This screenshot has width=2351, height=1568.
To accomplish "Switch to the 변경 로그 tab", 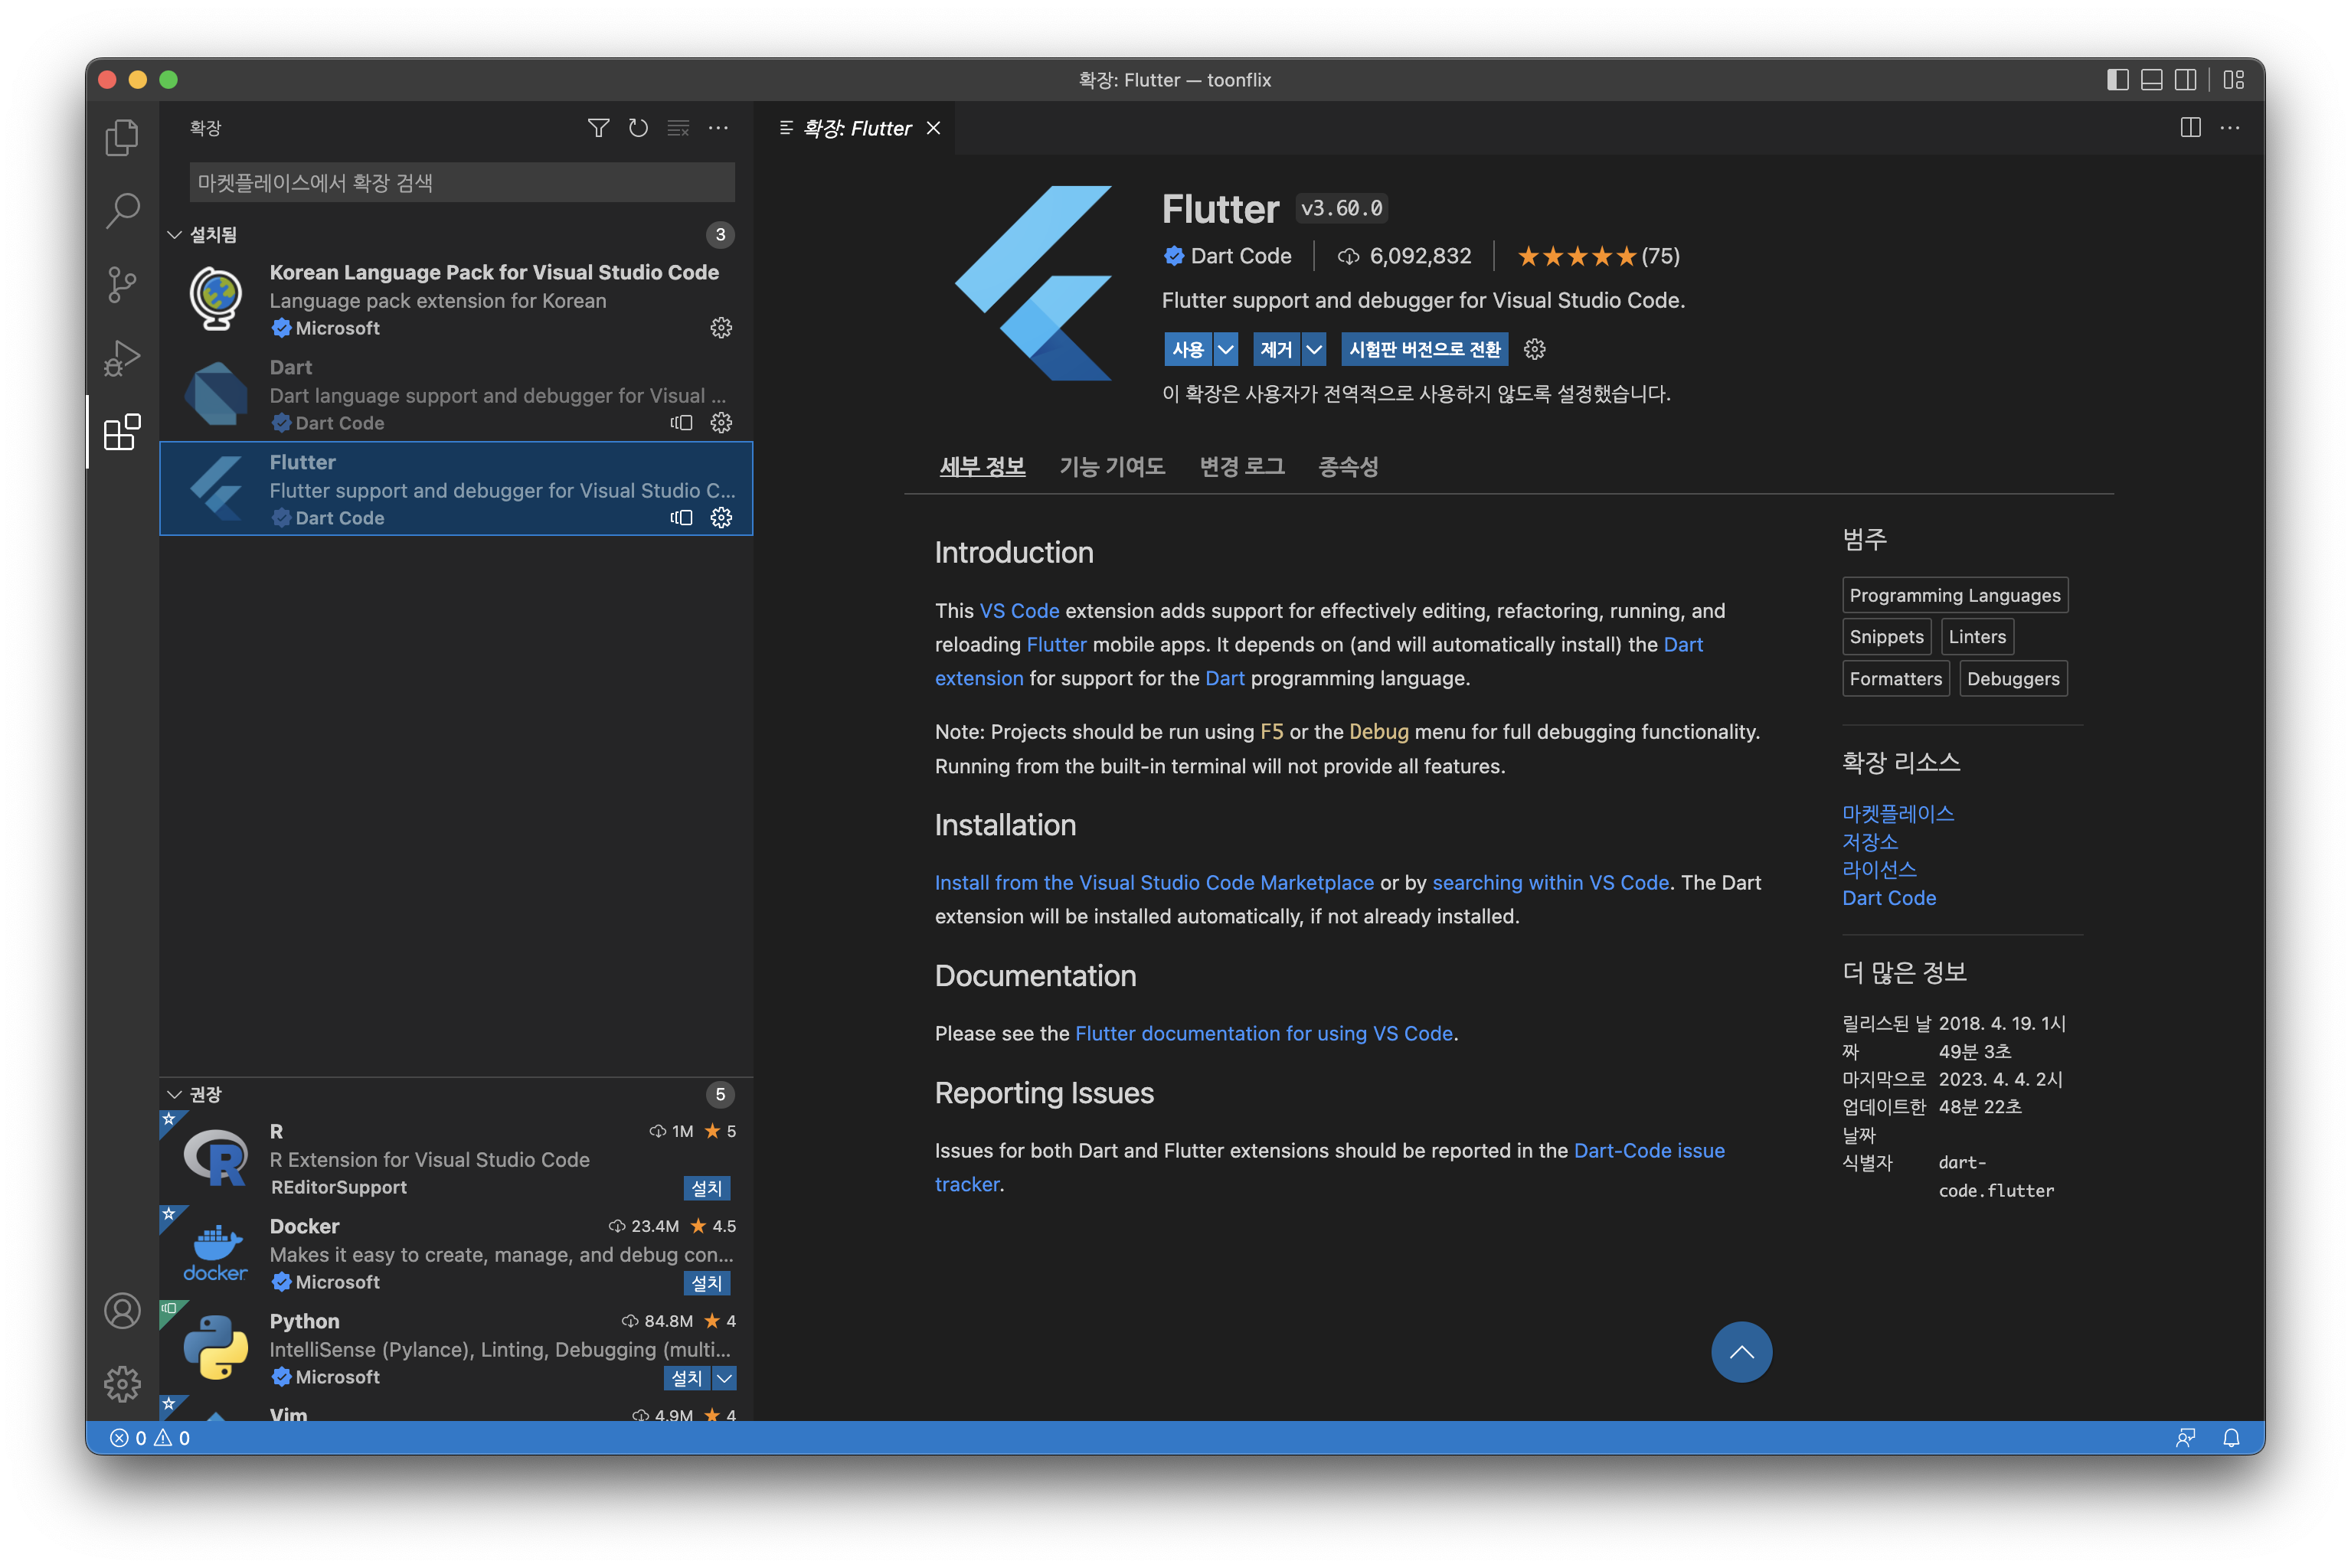I will (x=1241, y=467).
